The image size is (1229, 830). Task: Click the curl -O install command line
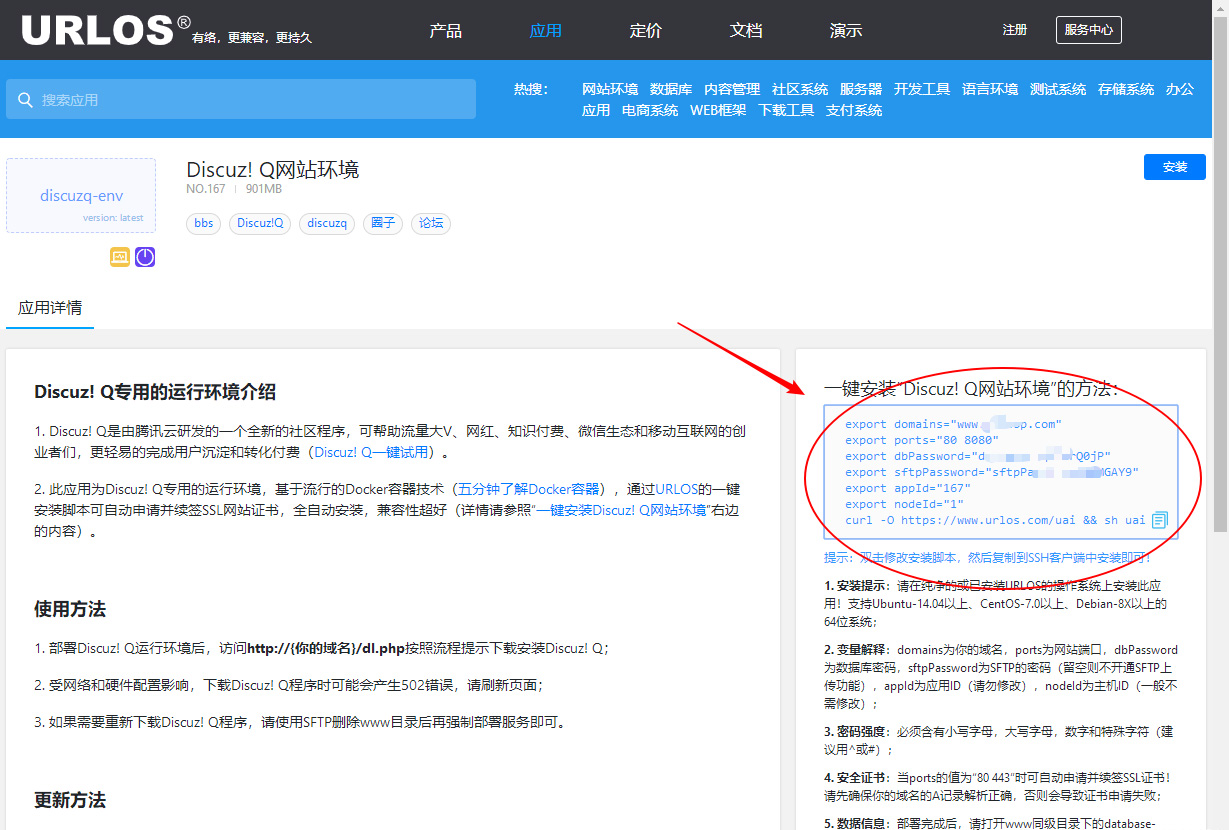click(995, 520)
